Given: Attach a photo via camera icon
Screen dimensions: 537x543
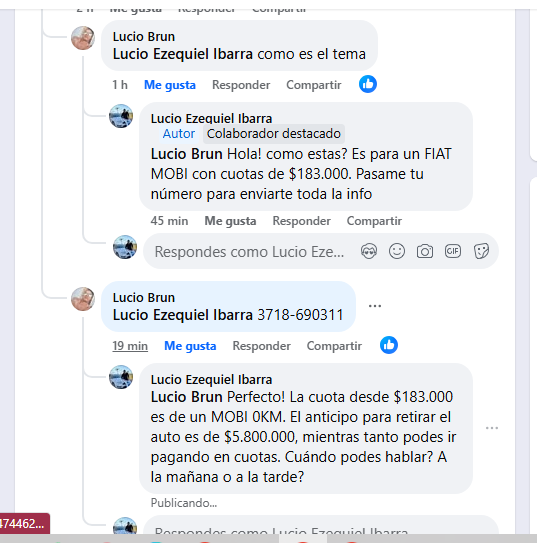Looking at the screenshot, I should click(x=425, y=251).
